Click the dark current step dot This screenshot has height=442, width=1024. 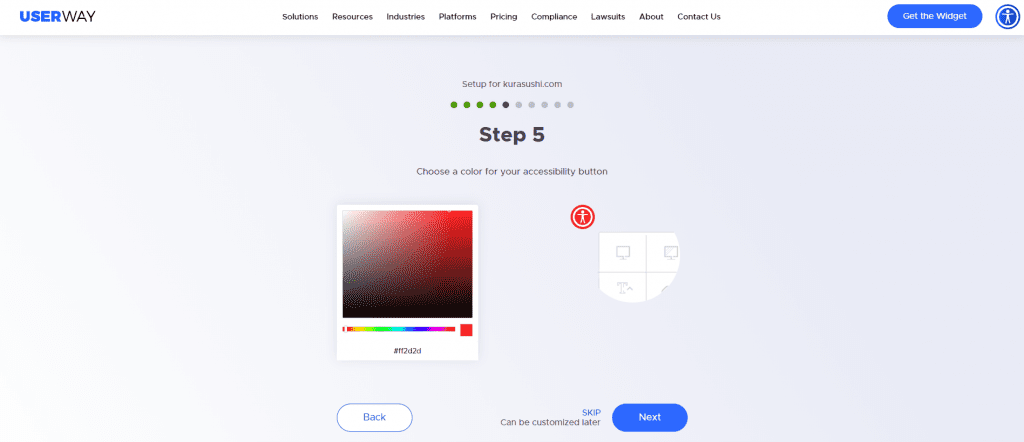pos(505,104)
